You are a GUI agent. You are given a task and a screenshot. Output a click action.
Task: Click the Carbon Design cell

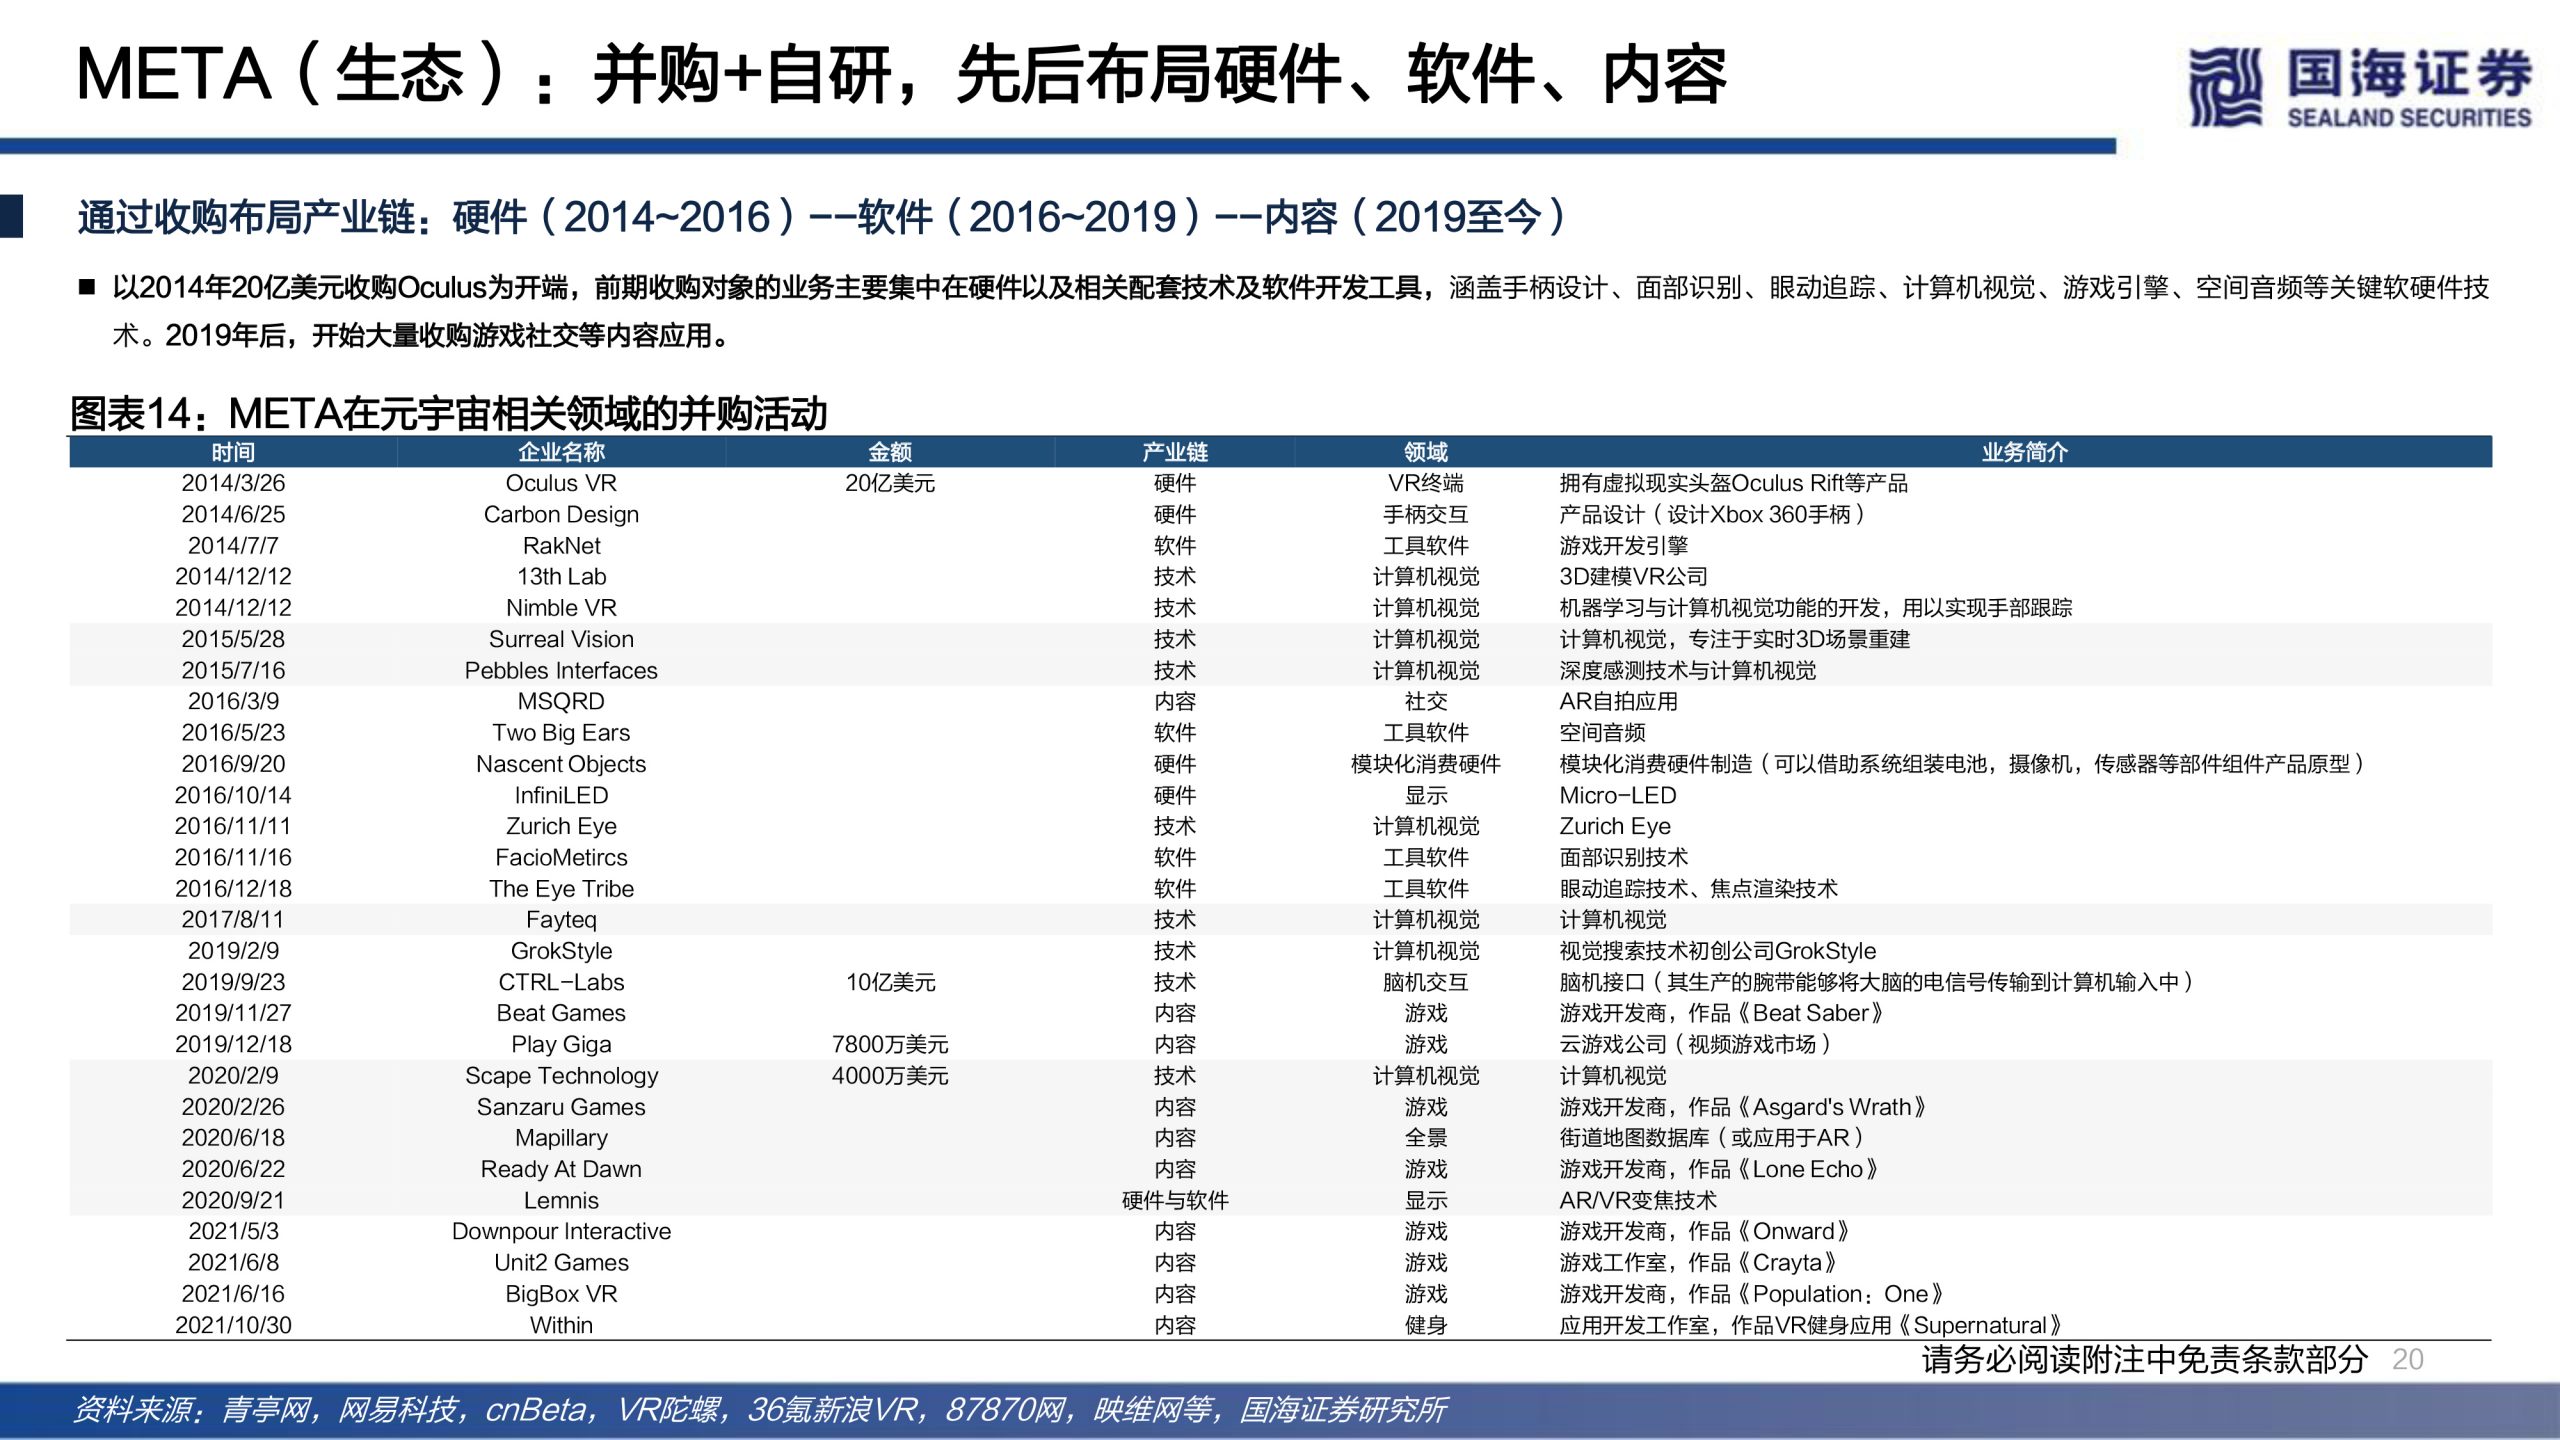point(561,514)
